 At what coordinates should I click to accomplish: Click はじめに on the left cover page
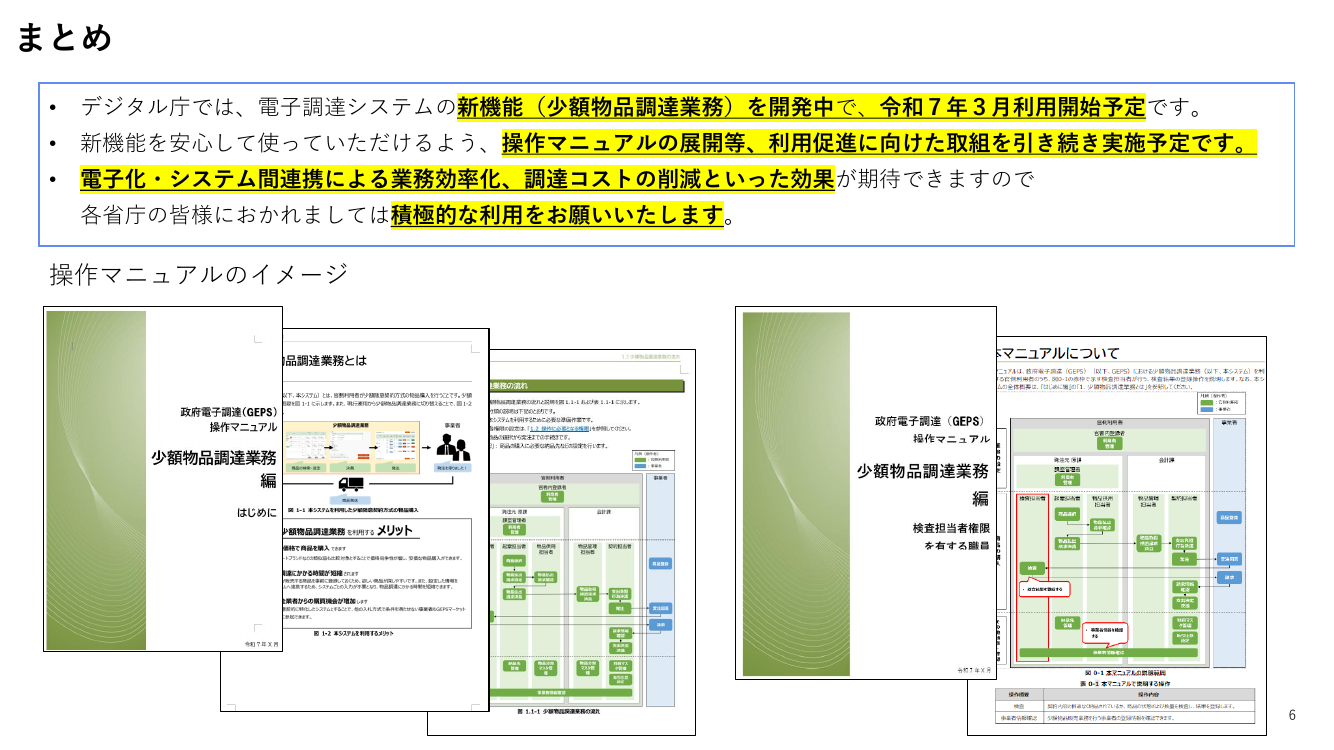257,512
